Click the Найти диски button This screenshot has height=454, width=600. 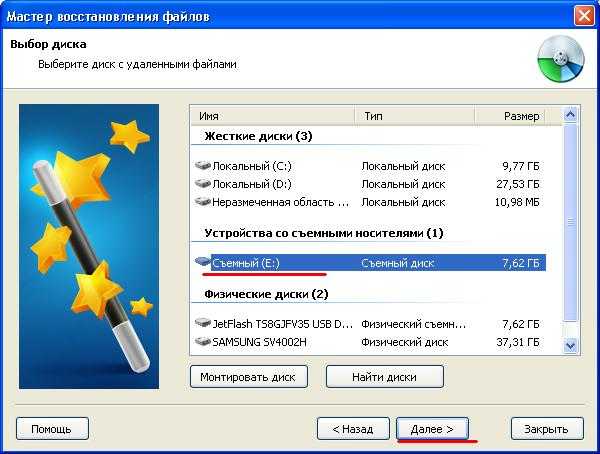point(385,377)
